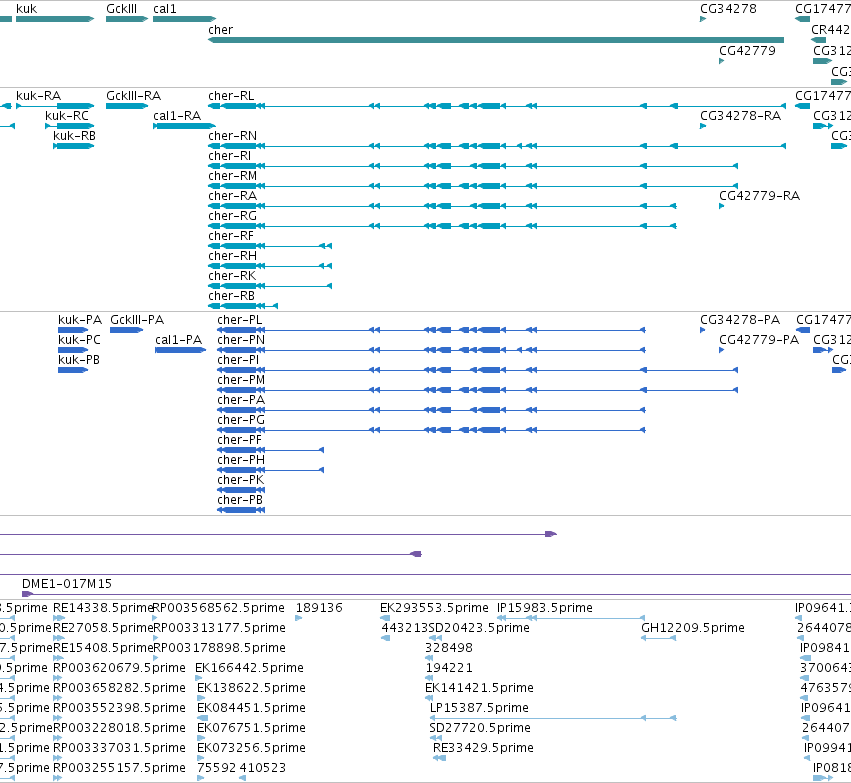
Task: Select the cher-PG protein label
Action: pos(241,421)
